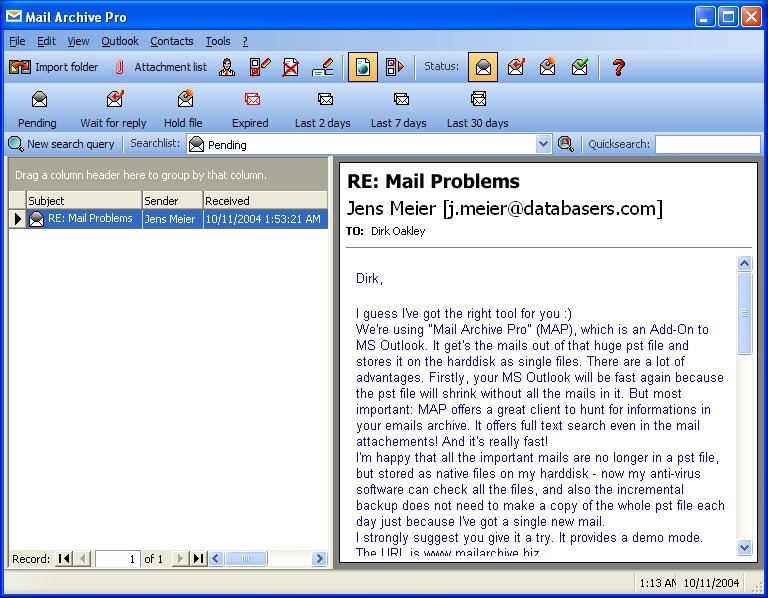The width and height of the screenshot is (768, 598).
Task: Click the contact person icon in the toolbar
Action: (227, 67)
